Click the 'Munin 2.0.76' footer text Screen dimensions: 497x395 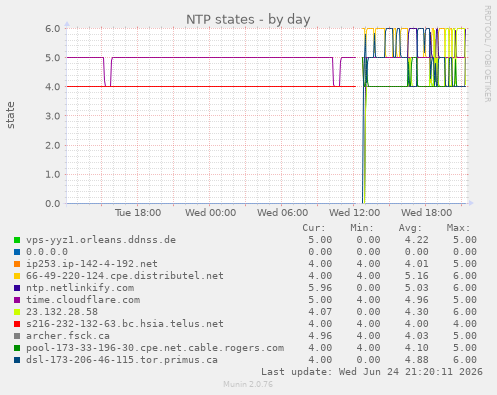tap(248, 384)
